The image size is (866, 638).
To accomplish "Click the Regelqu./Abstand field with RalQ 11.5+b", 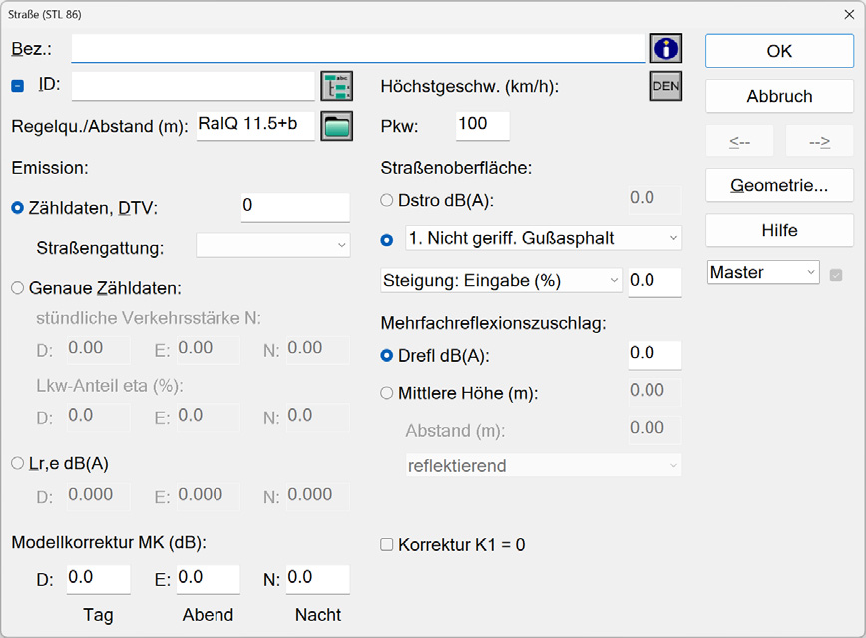I will (256, 126).
